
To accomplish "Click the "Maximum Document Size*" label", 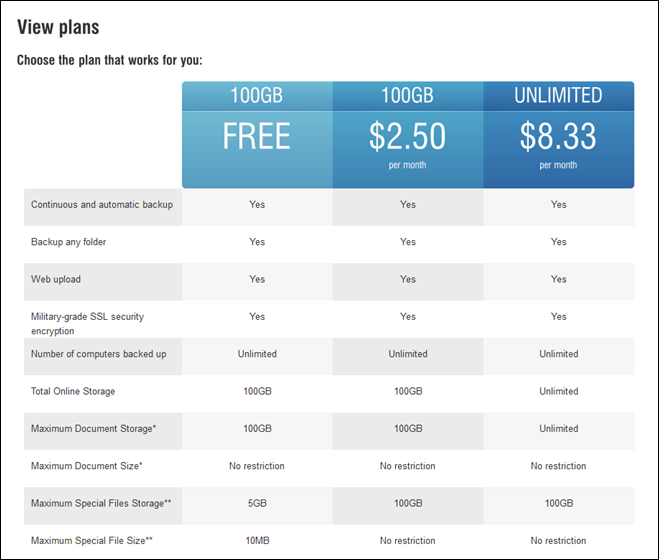I will click(84, 466).
